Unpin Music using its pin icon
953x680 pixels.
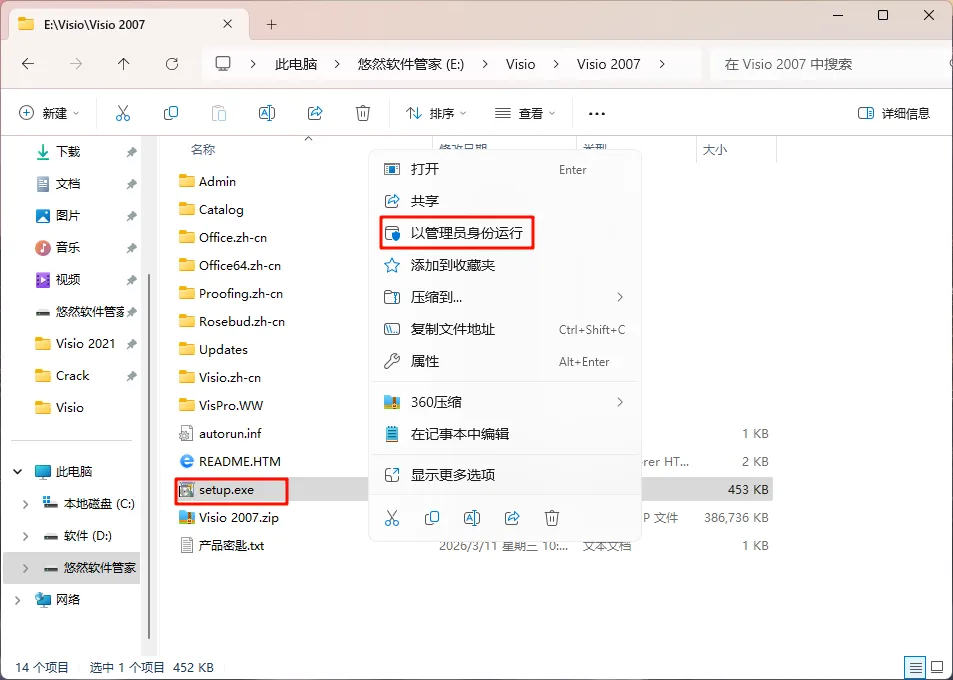(131, 247)
